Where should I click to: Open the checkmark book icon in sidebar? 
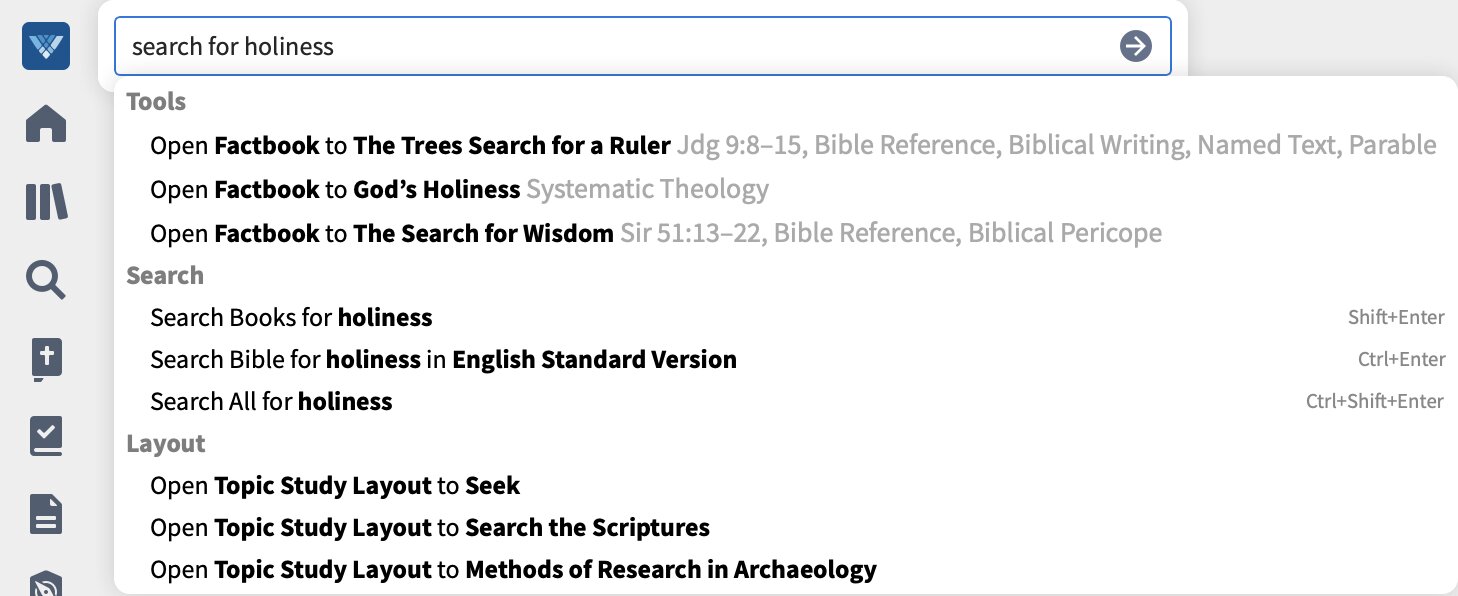point(46,437)
